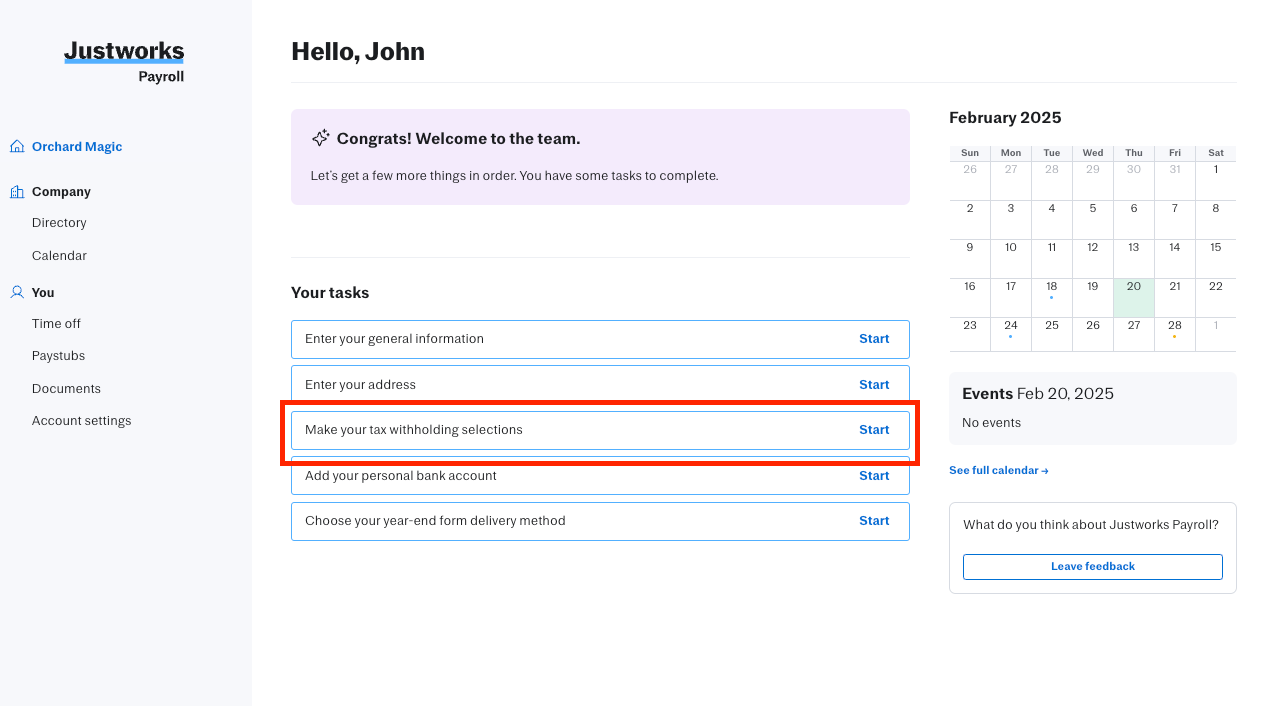Go to Time off

click(56, 324)
